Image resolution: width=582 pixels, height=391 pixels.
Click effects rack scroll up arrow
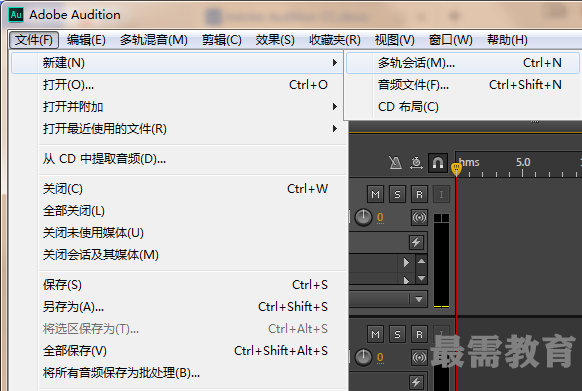pos(421,261)
